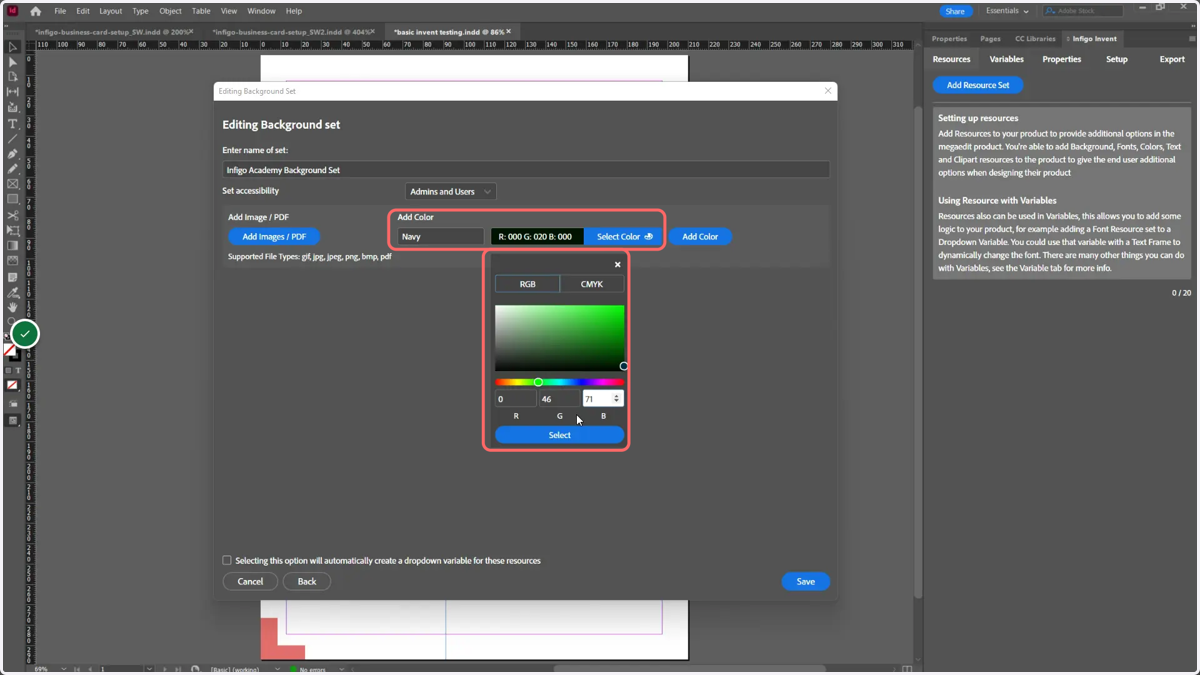
Task: Click the Cancel button
Action: (250, 581)
